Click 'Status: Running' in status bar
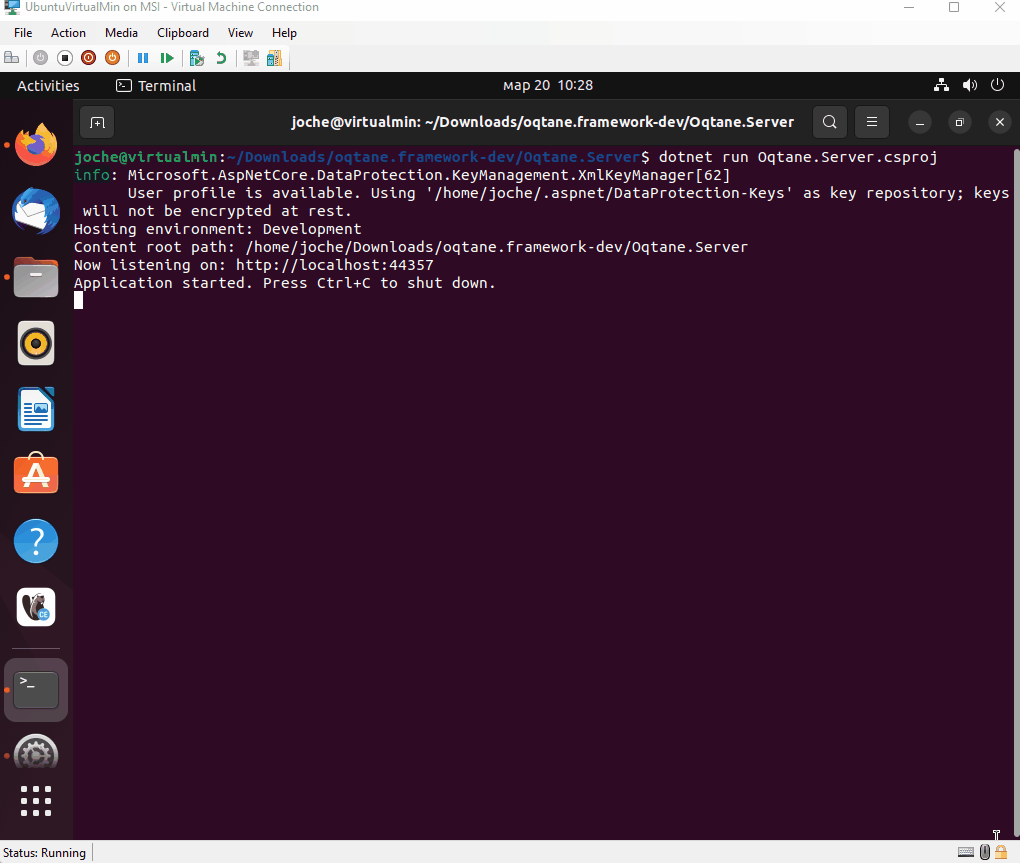1020x863 pixels. (x=44, y=853)
